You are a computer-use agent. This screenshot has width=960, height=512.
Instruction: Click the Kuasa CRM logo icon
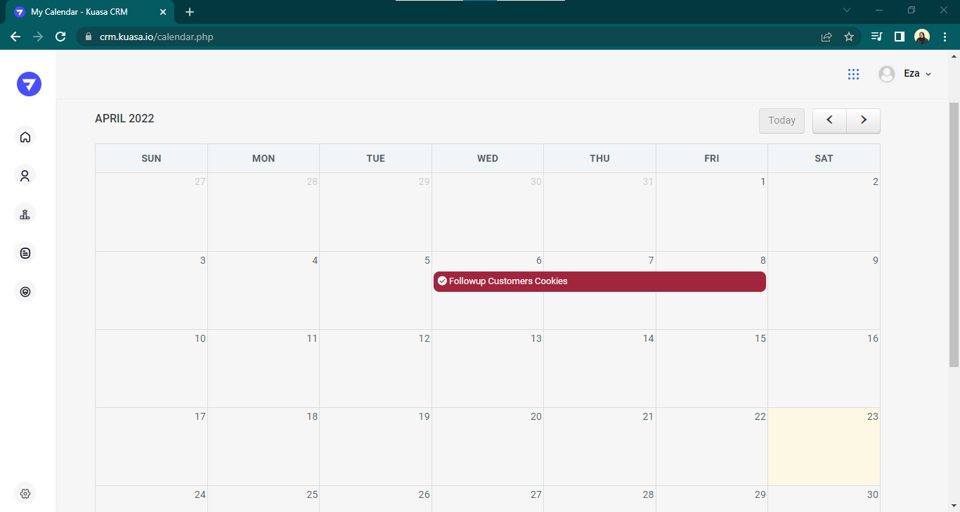(29, 84)
